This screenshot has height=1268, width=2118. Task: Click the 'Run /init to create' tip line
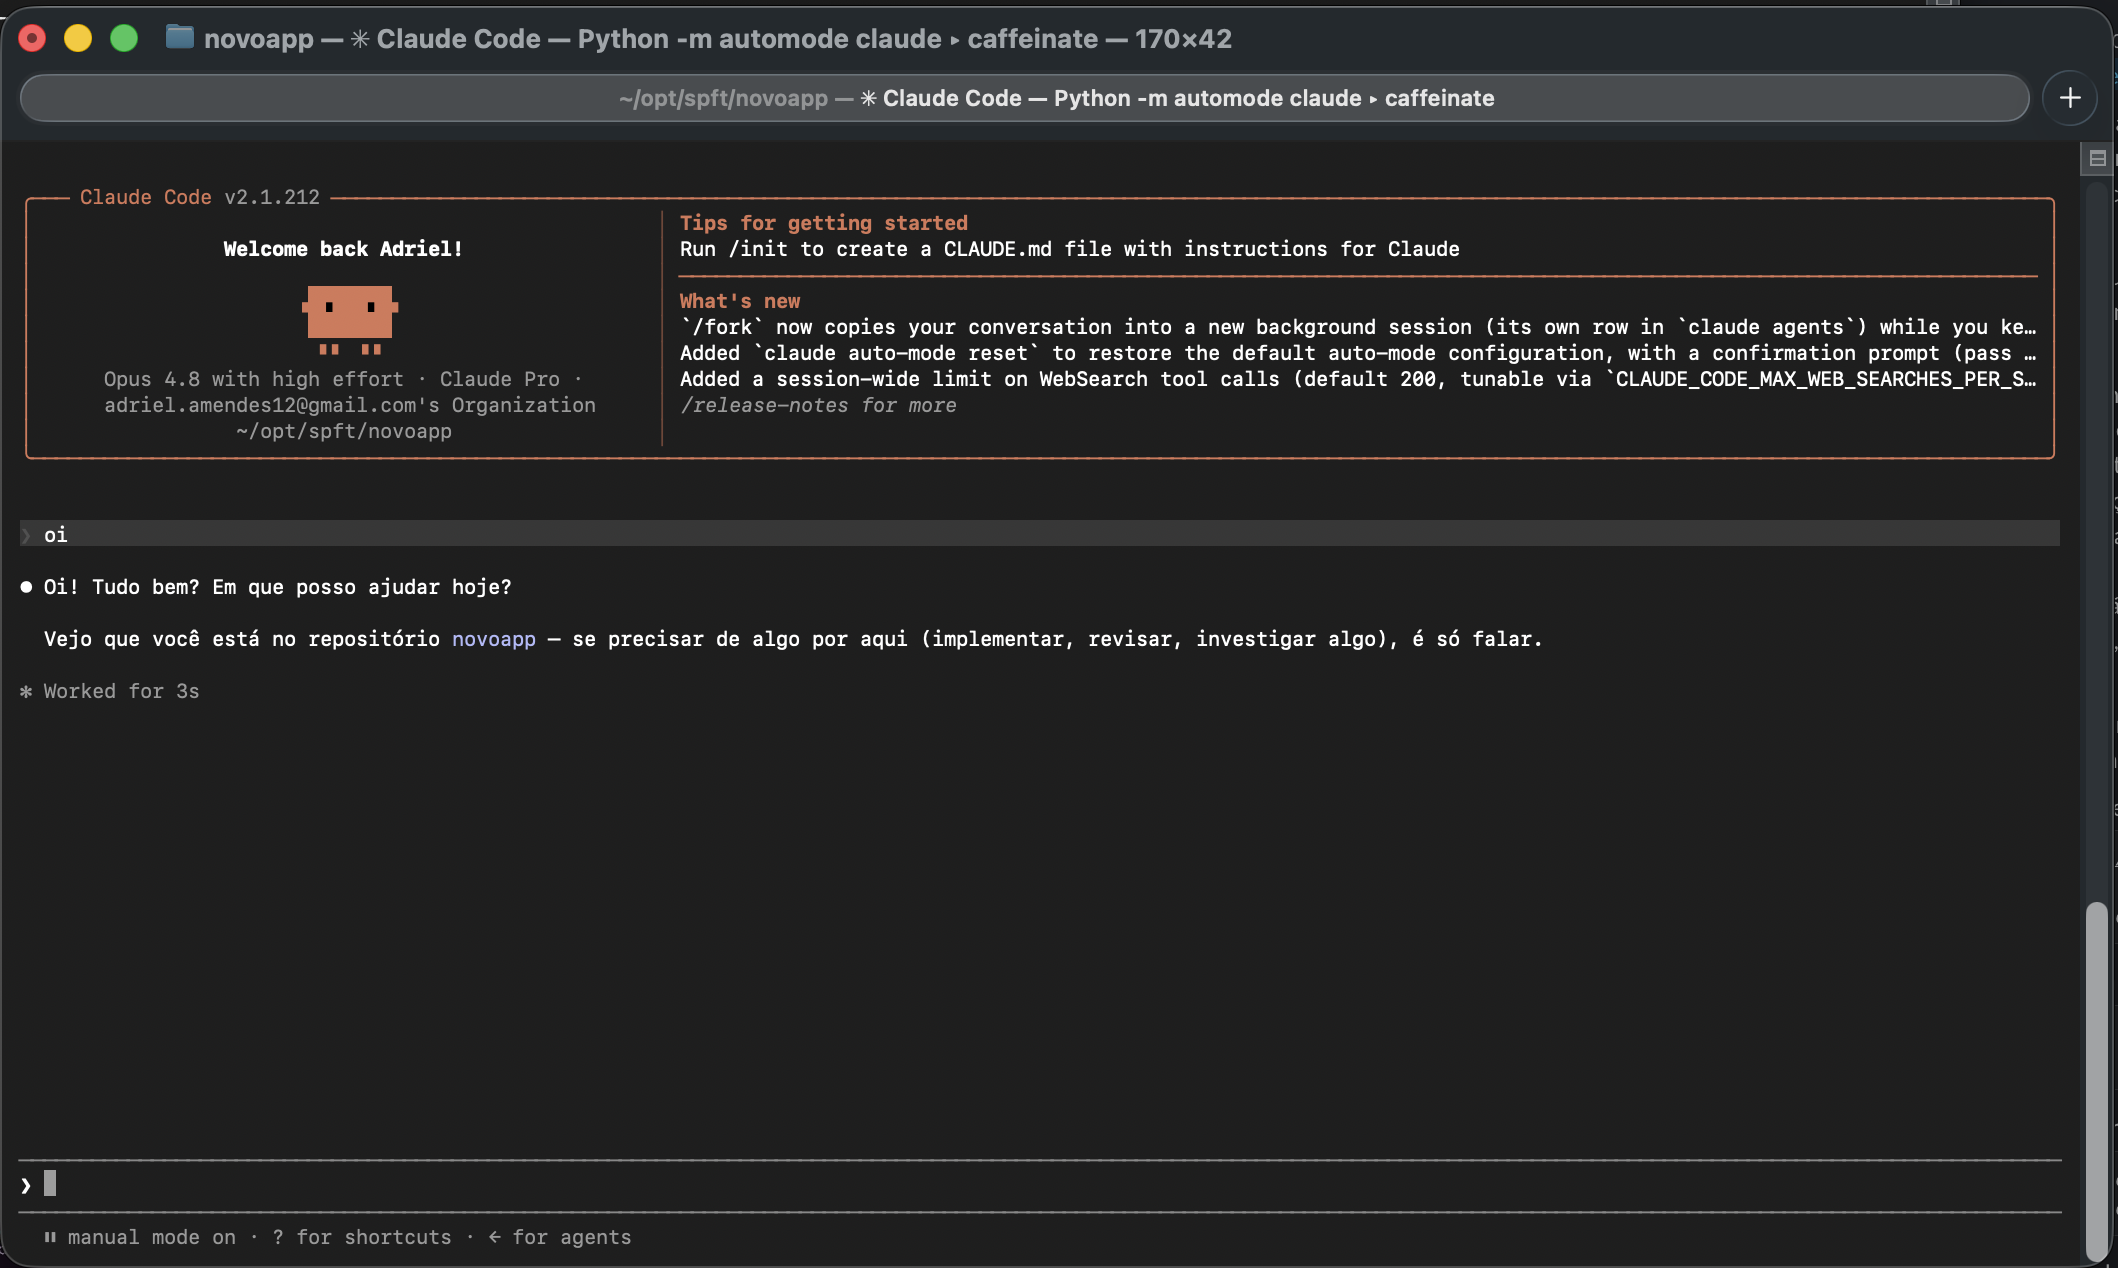point(1070,249)
